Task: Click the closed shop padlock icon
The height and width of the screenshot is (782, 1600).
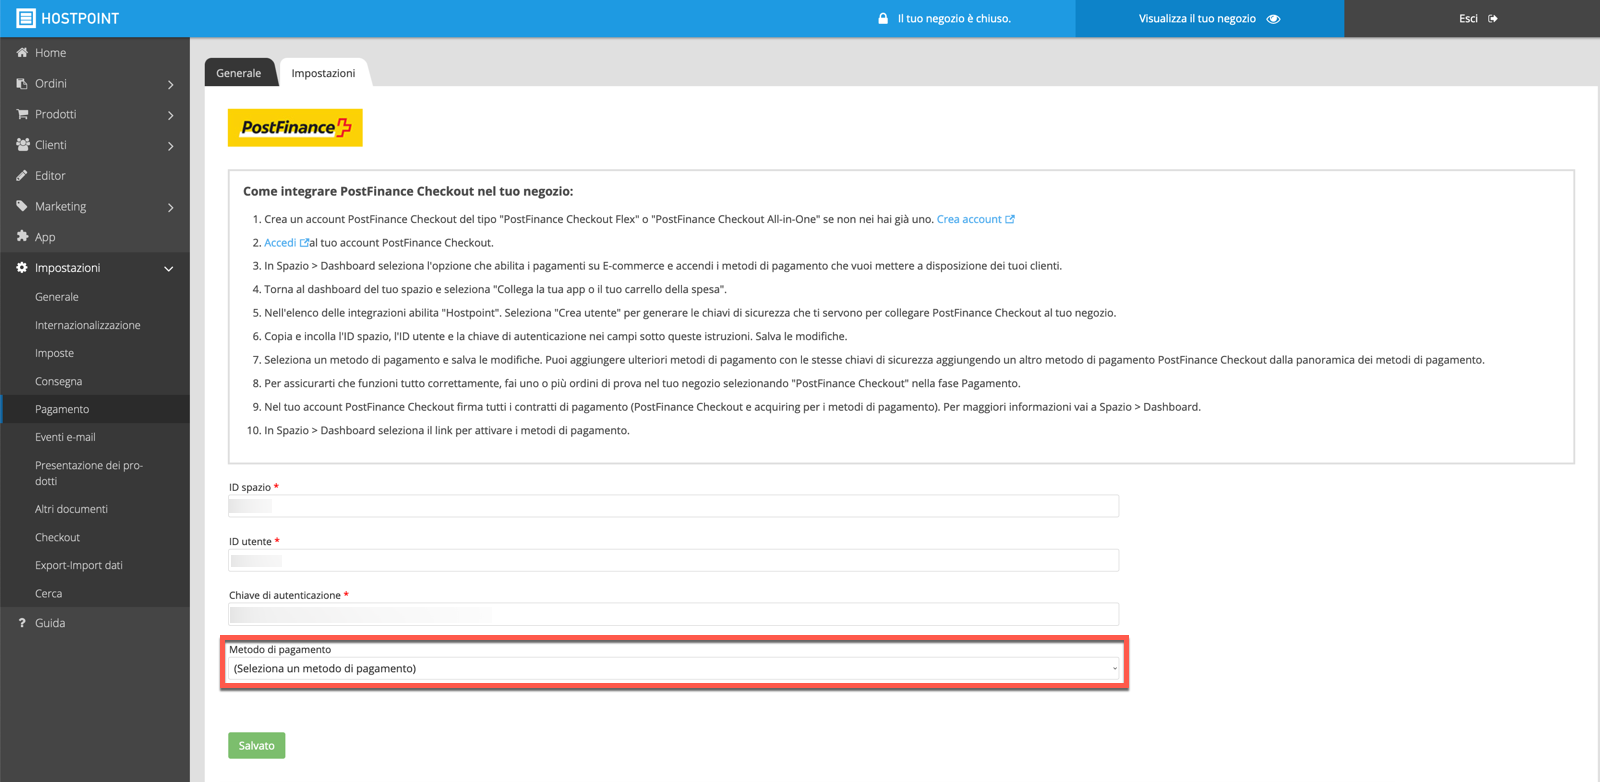Action: tap(883, 18)
